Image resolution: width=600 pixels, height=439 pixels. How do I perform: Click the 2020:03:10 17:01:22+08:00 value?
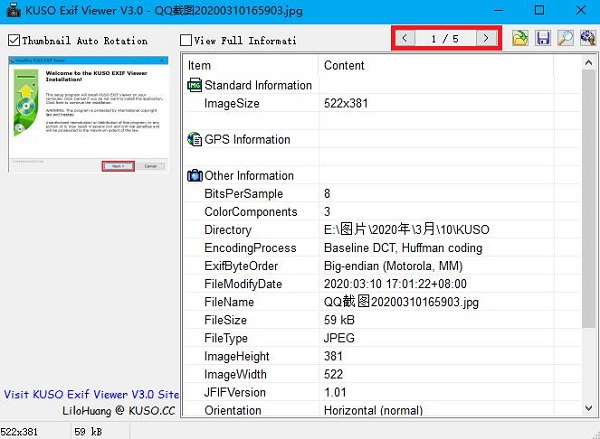[x=395, y=284]
